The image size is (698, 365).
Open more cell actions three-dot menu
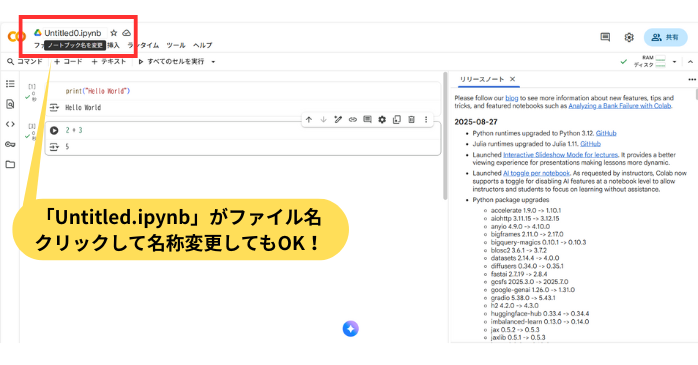click(426, 119)
